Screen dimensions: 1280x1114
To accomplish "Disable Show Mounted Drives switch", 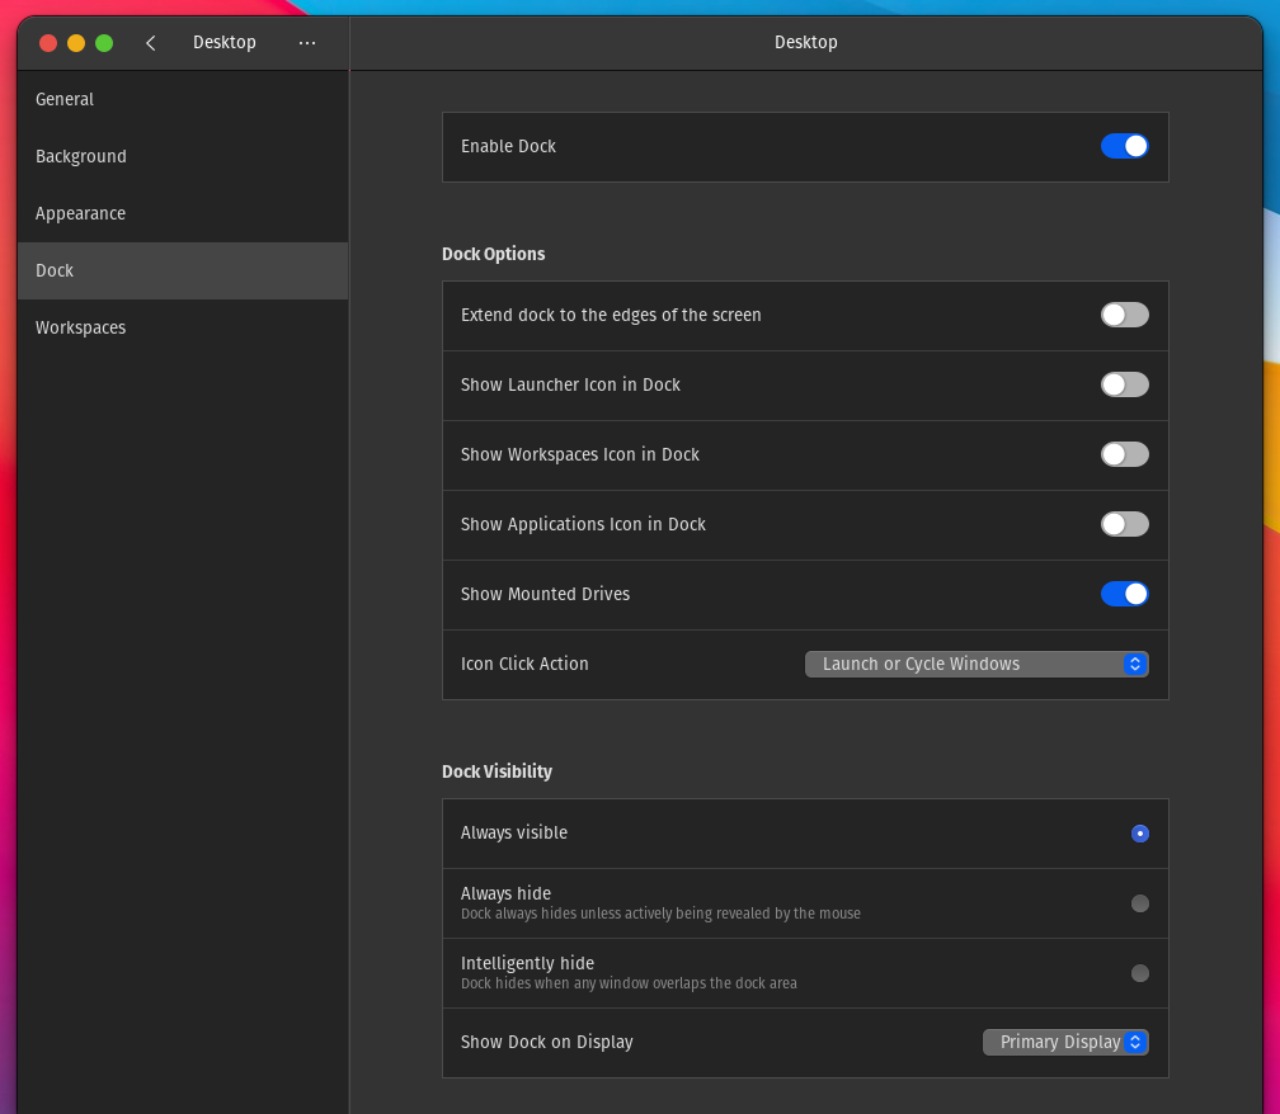I will point(1125,594).
